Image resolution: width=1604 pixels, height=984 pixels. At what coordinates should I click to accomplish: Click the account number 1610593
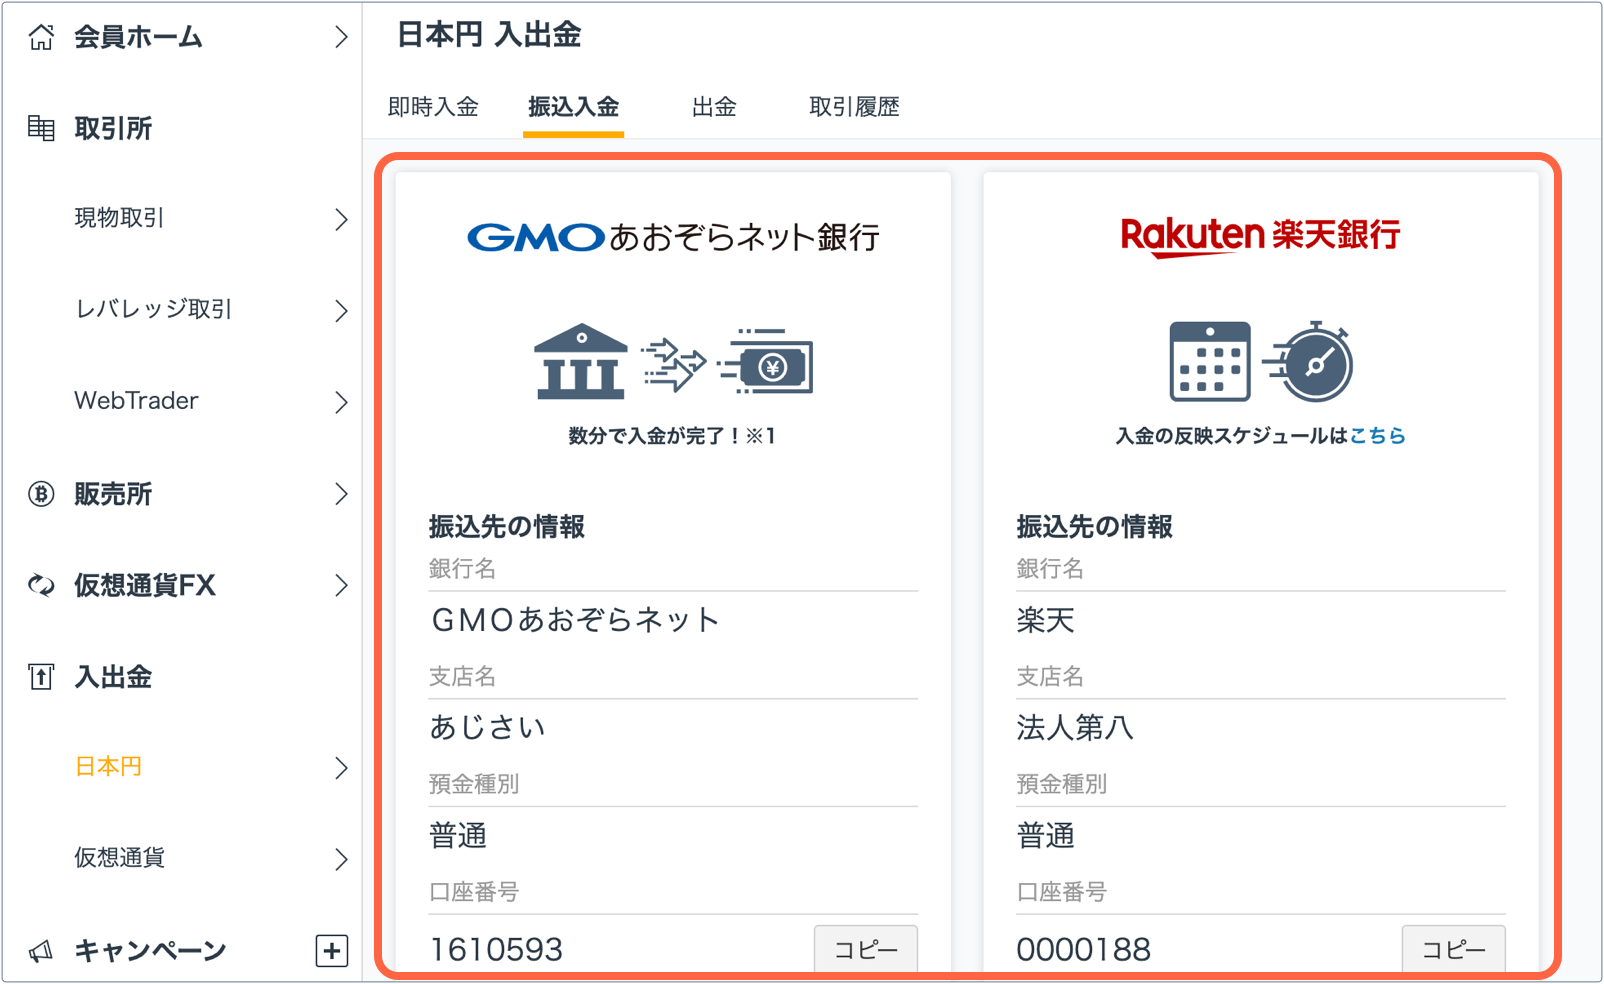(496, 949)
